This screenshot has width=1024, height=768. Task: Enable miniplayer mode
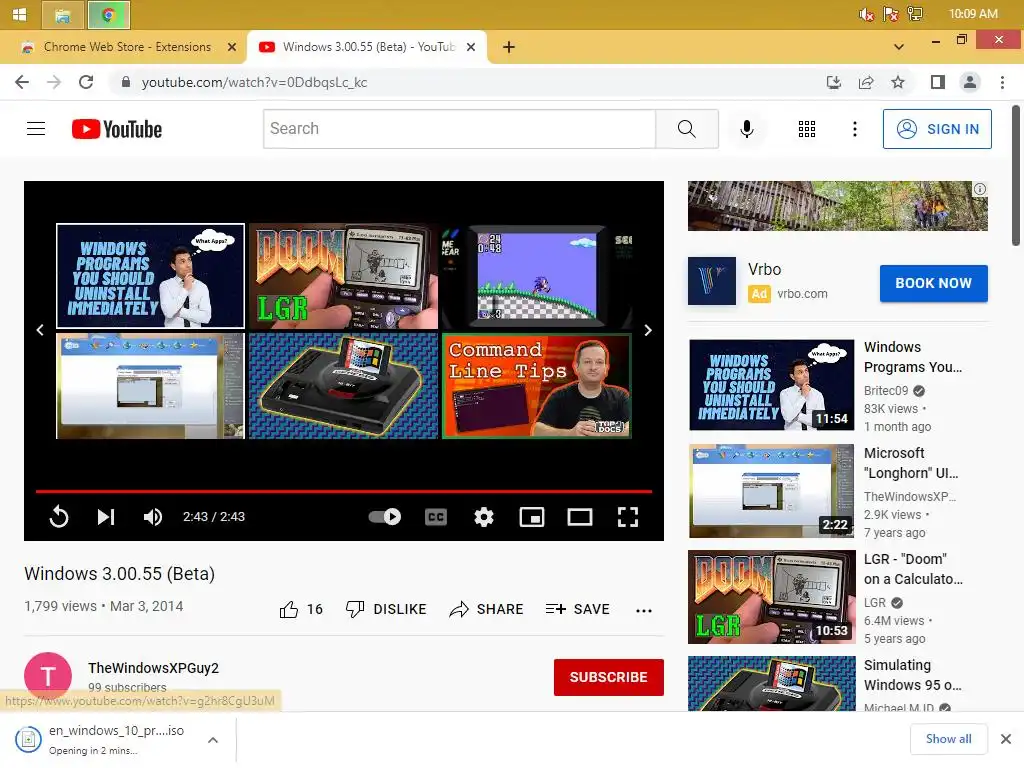[532, 517]
